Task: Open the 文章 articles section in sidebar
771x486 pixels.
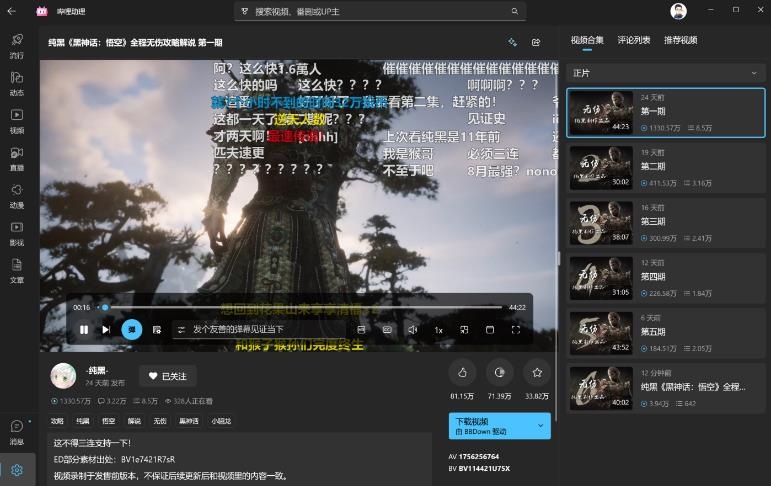Action: click(17, 271)
